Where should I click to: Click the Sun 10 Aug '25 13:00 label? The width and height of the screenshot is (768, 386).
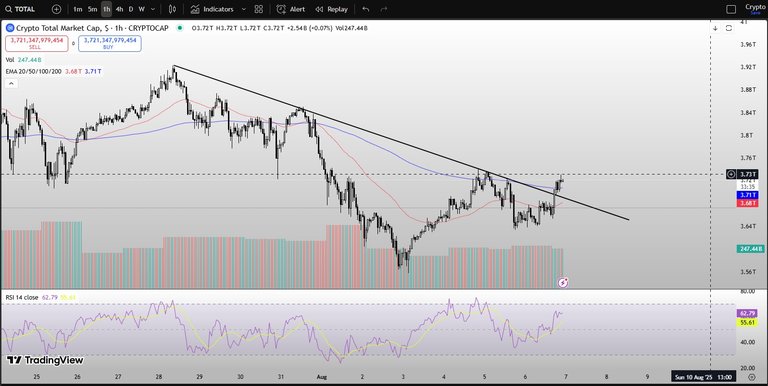coord(703,377)
